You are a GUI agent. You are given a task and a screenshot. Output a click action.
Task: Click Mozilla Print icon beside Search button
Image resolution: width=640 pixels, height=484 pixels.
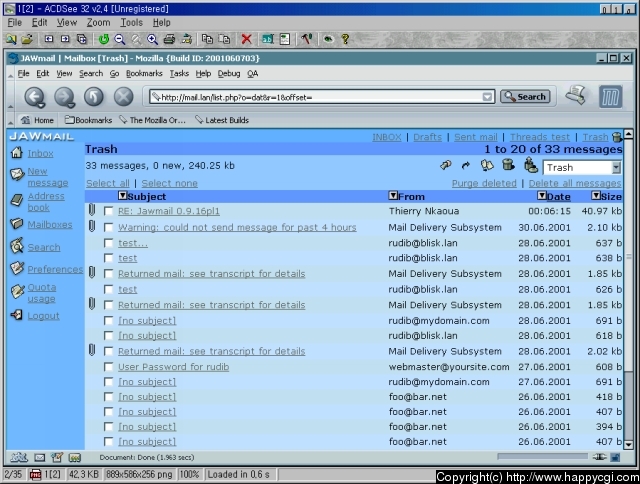pos(576,95)
